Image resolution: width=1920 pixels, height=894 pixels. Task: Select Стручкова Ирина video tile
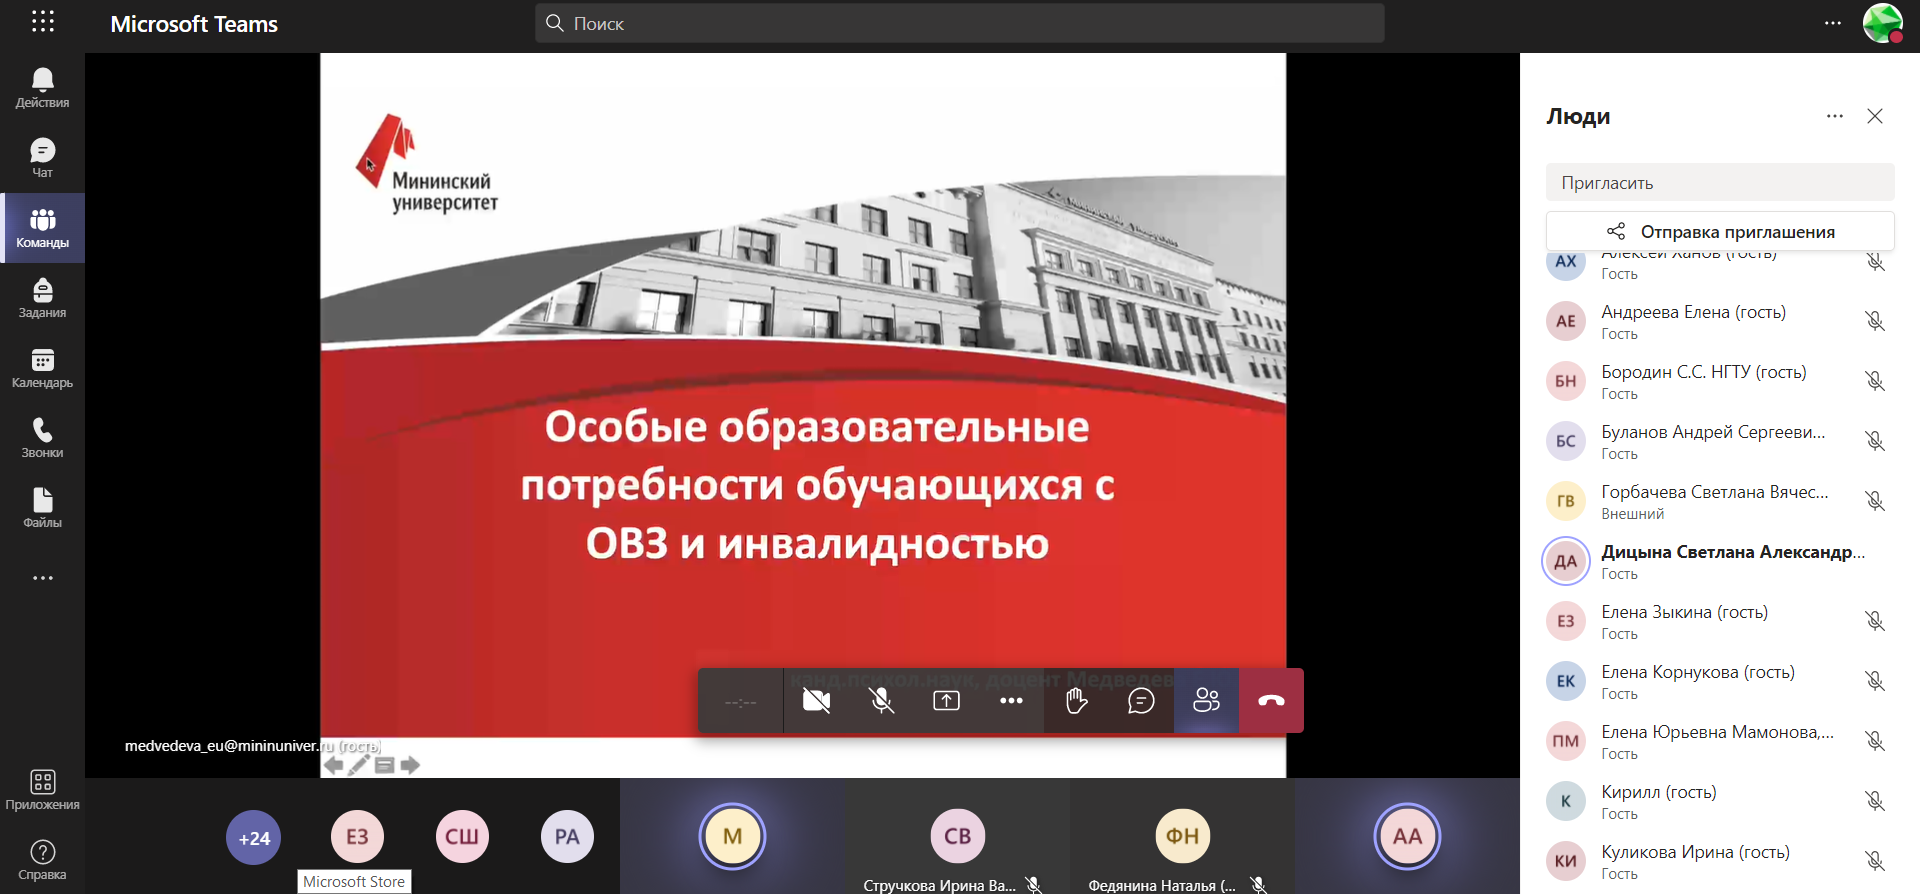(957, 836)
